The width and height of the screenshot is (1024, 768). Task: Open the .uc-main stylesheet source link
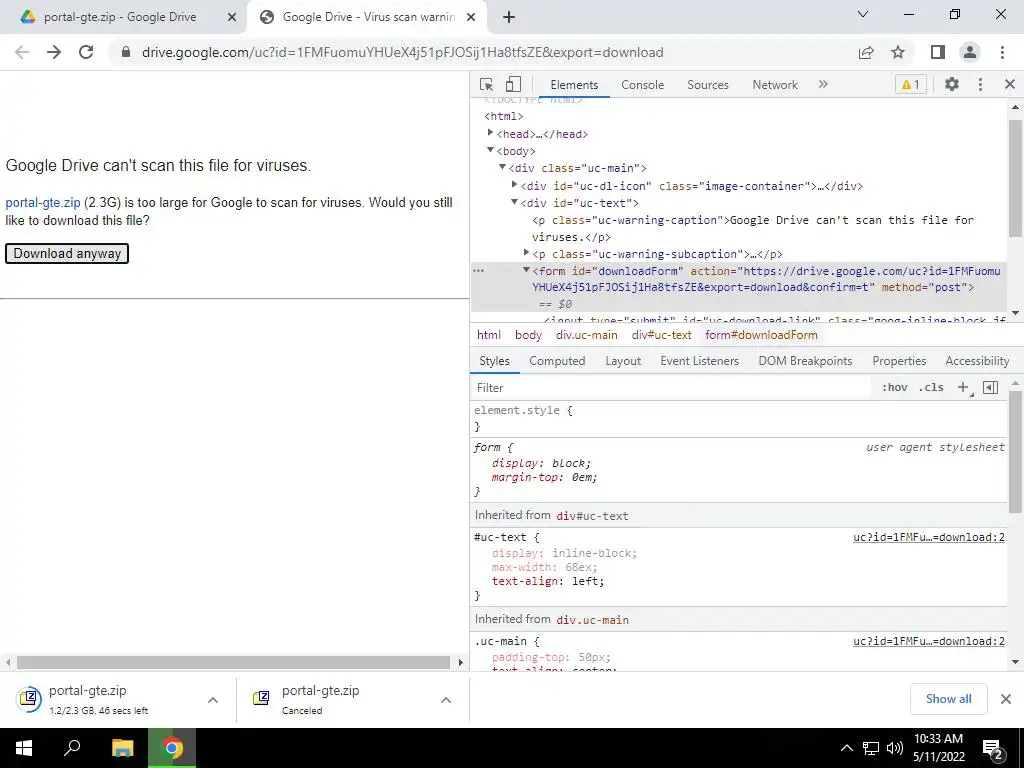click(x=929, y=641)
